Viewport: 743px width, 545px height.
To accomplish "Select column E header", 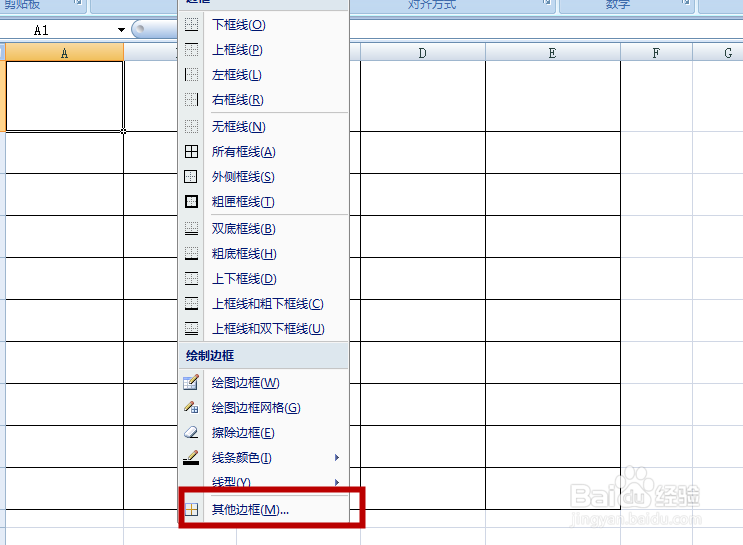I will (553, 53).
